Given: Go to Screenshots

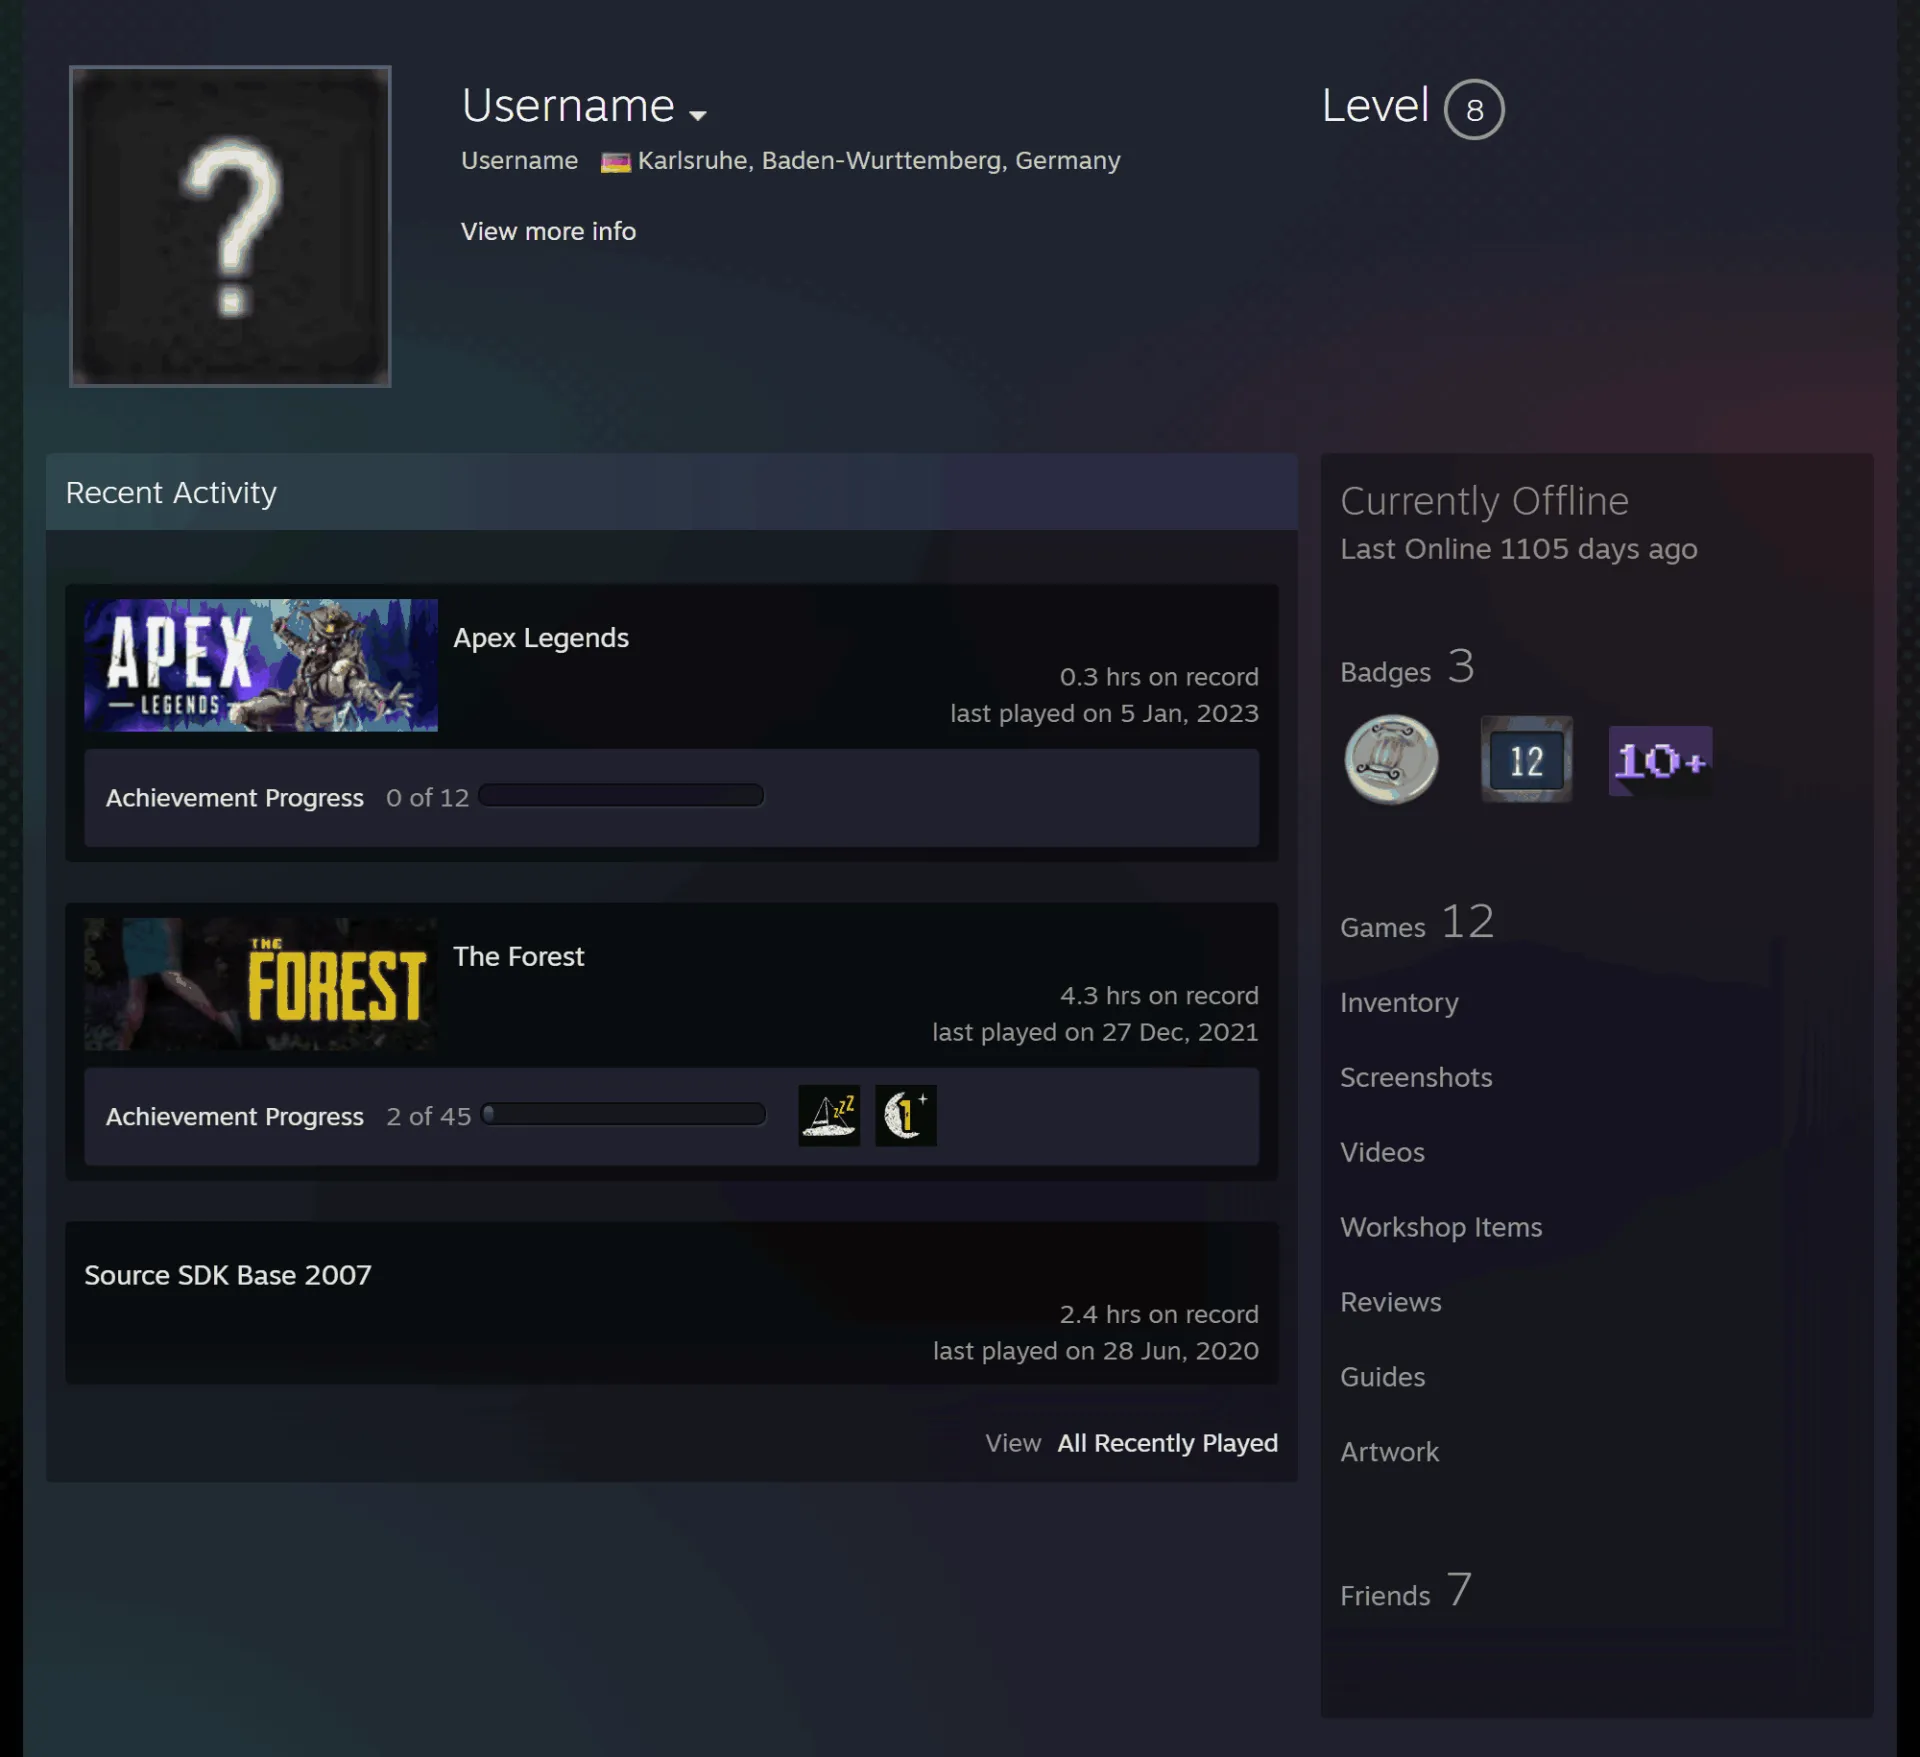Looking at the screenshot, I should [1416, 1077].
